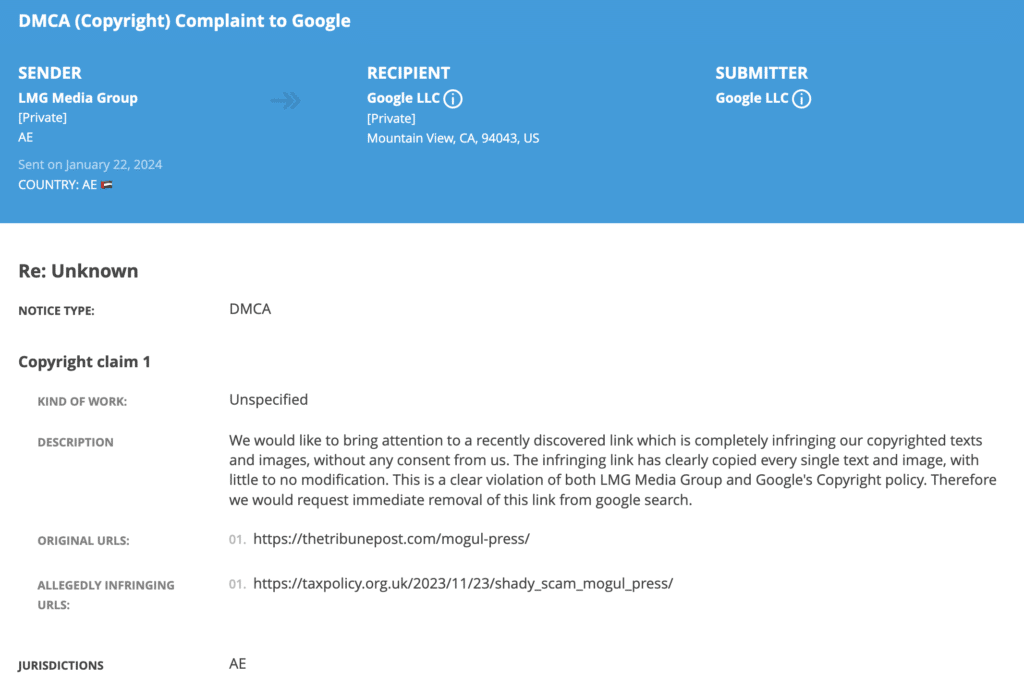Viewport: 1024px width, 698px height.
Task: Click info icon next to recipient Google LLC
Action: [453, 99]
